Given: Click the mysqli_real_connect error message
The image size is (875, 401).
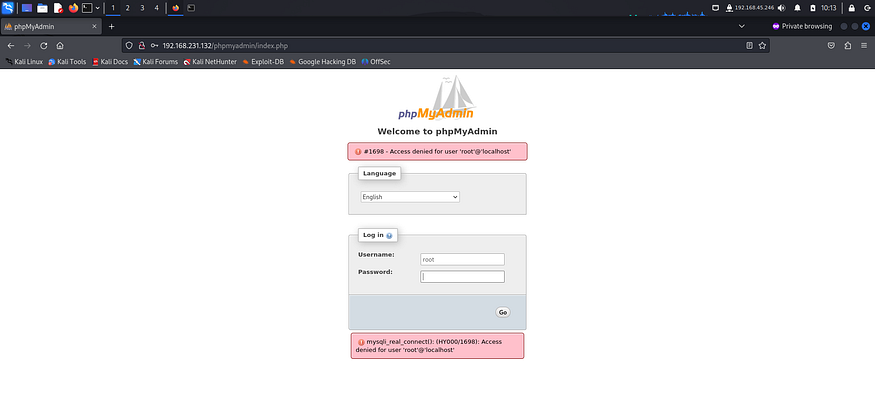Looking at the screenshot, I should [x=438, y=346].
